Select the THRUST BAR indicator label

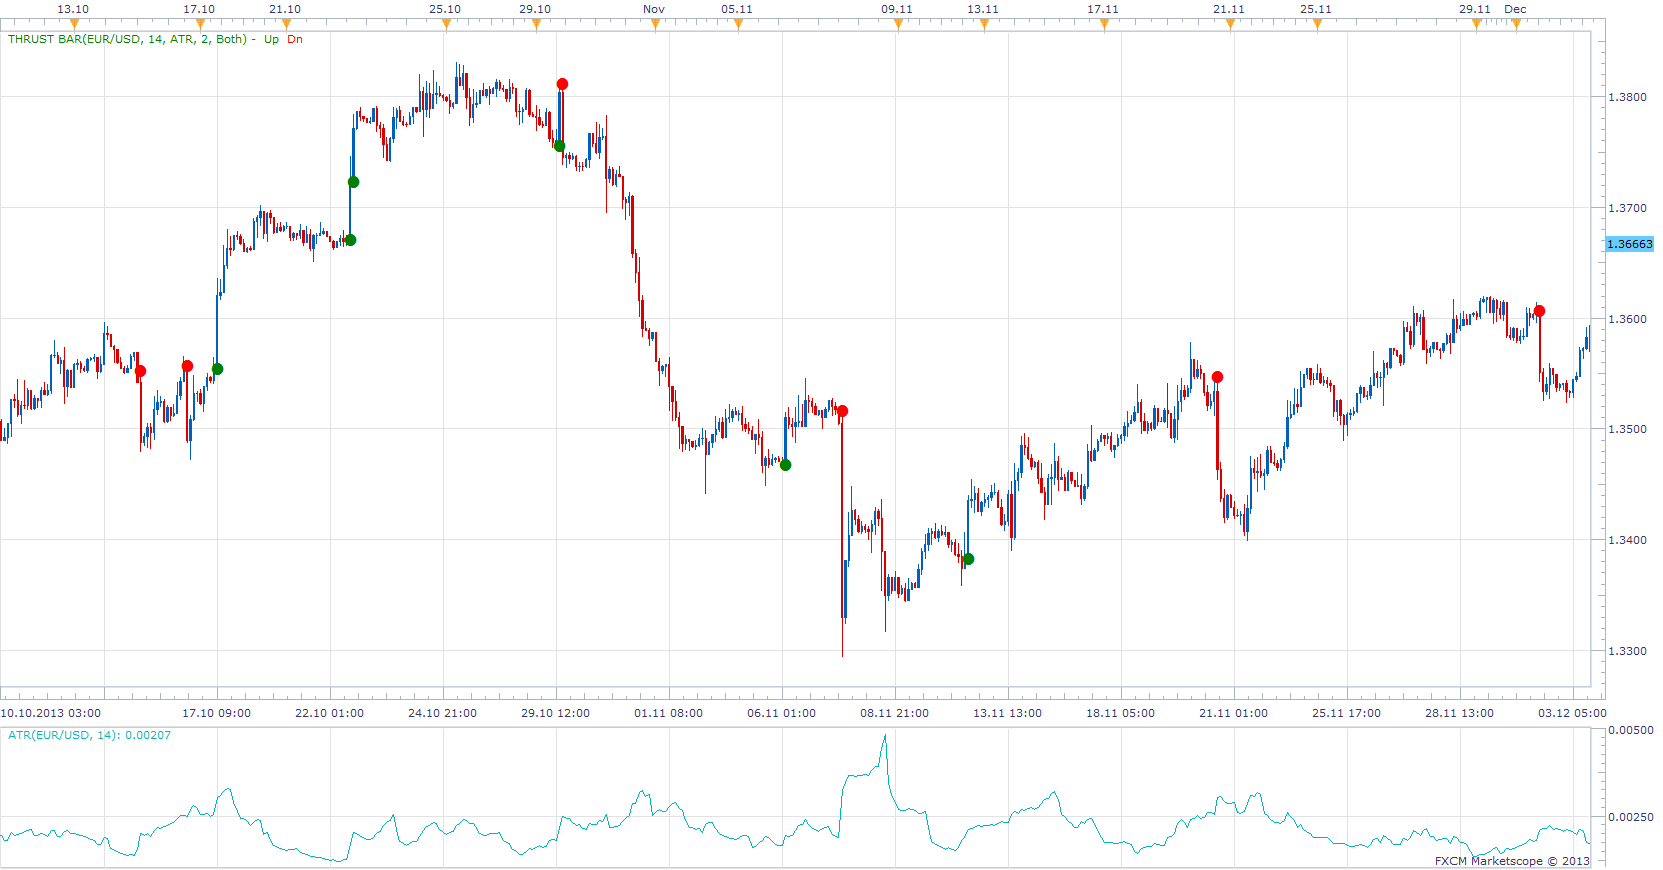(127, 39)
